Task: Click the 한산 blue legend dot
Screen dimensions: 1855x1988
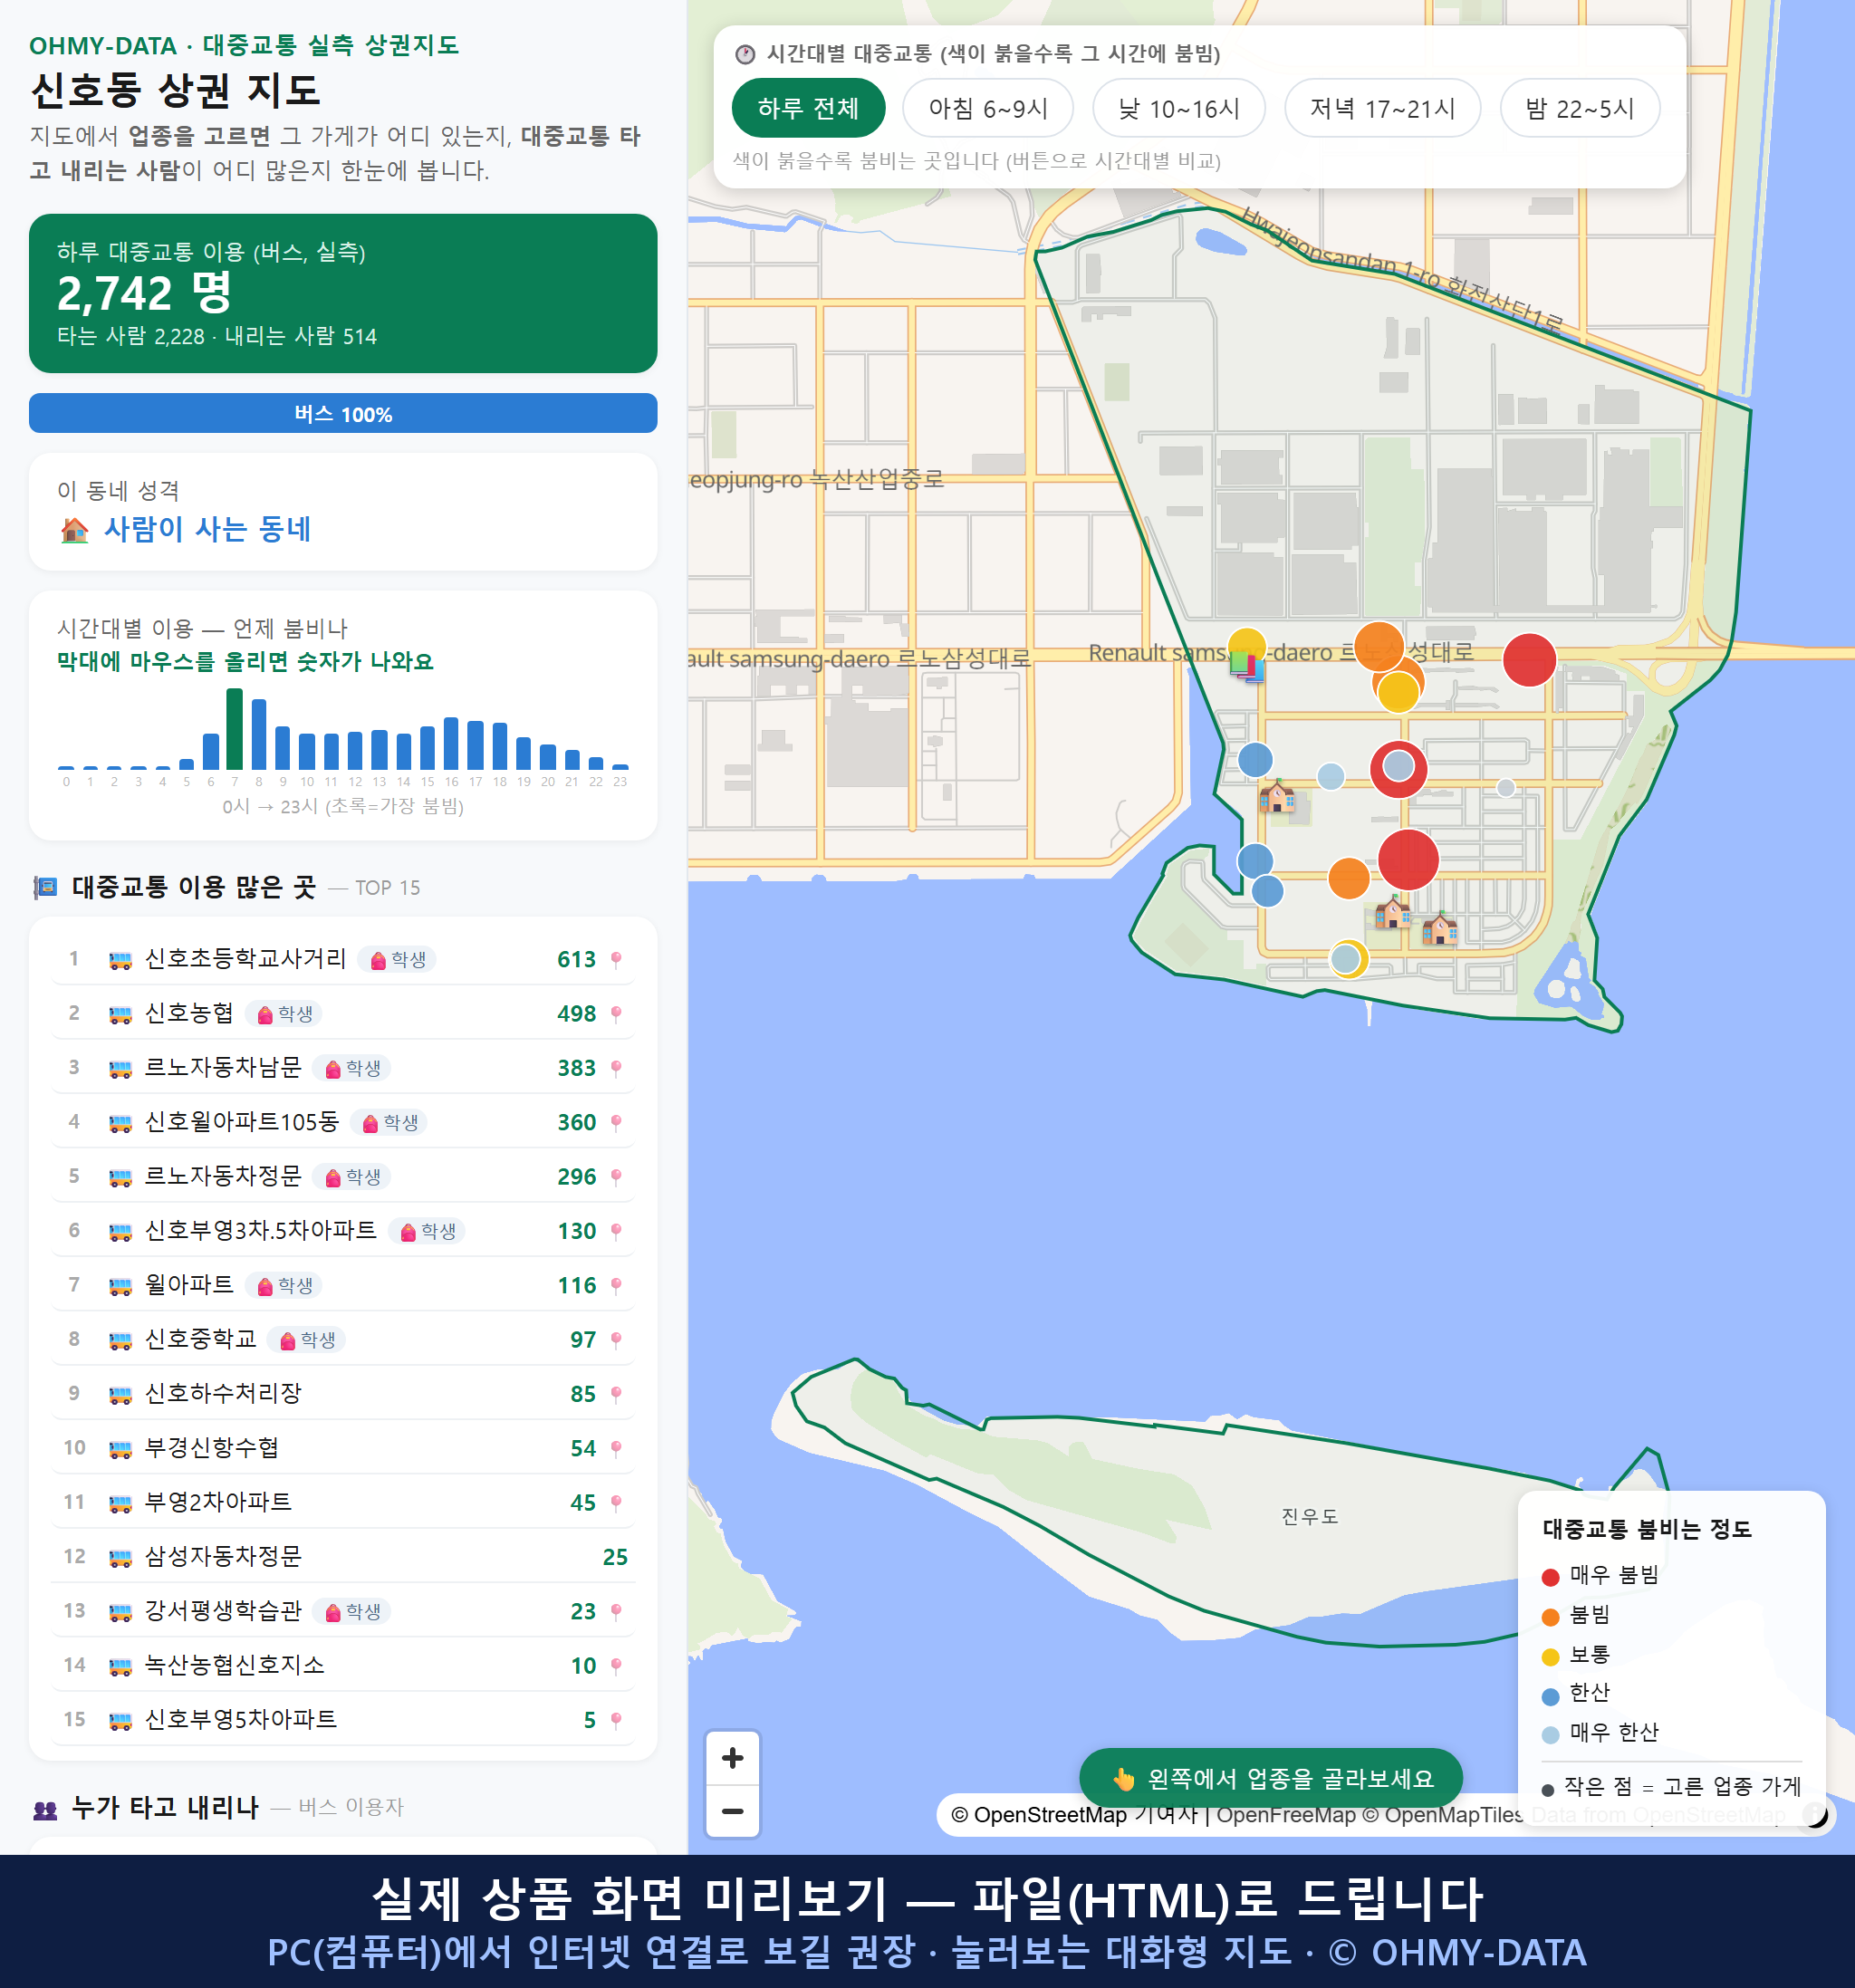Action: pyautogui.click(x=1551, y=1696)
